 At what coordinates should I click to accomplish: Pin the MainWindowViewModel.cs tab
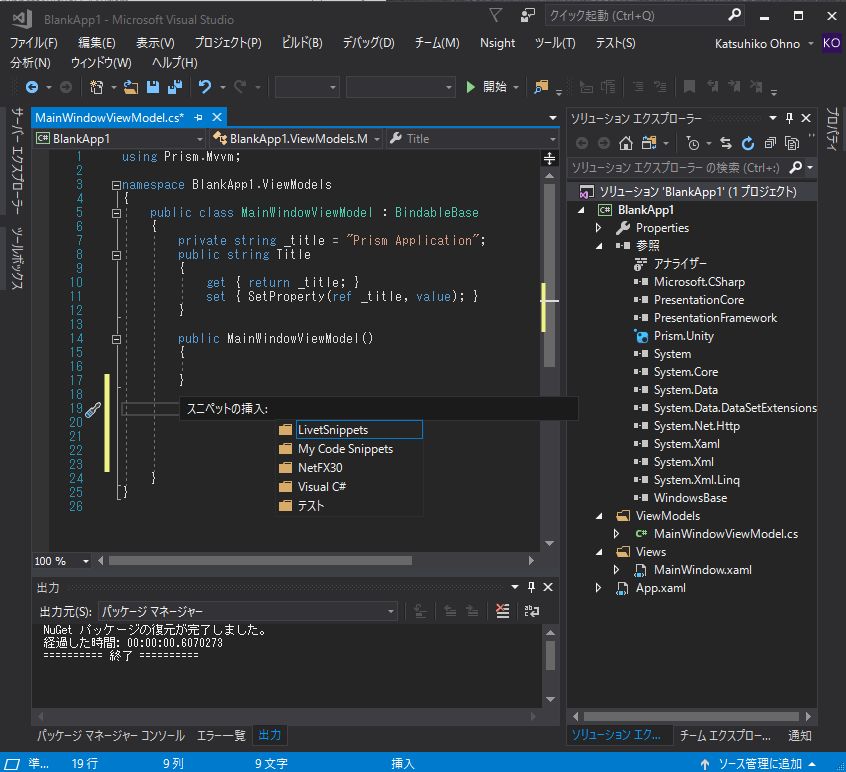coord(199,118)
